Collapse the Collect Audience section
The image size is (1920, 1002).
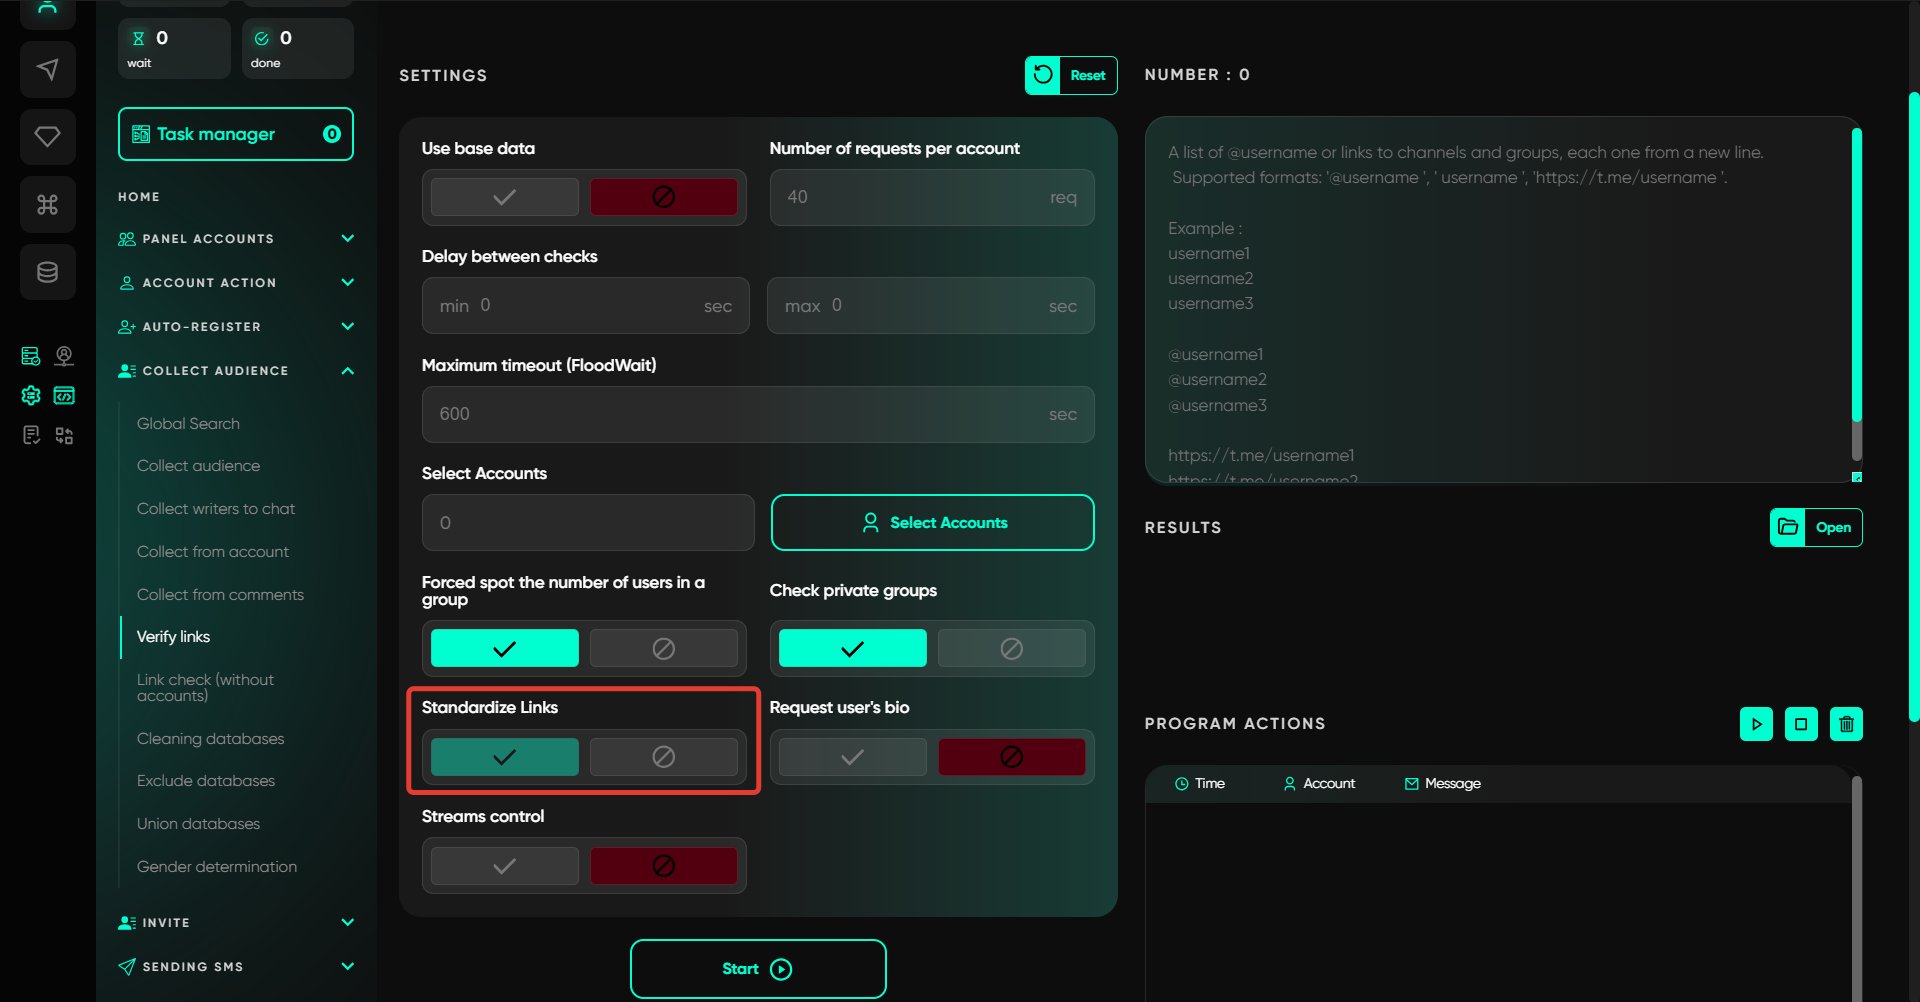[347, 371]
